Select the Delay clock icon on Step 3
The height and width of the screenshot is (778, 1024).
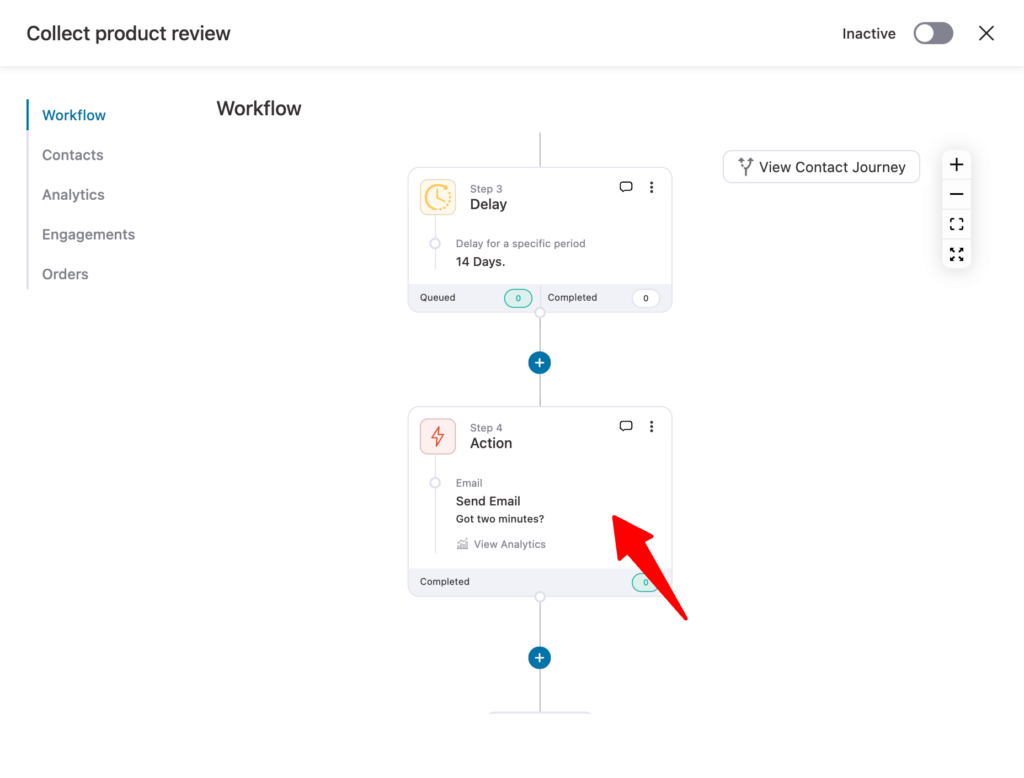click(437, 196)
